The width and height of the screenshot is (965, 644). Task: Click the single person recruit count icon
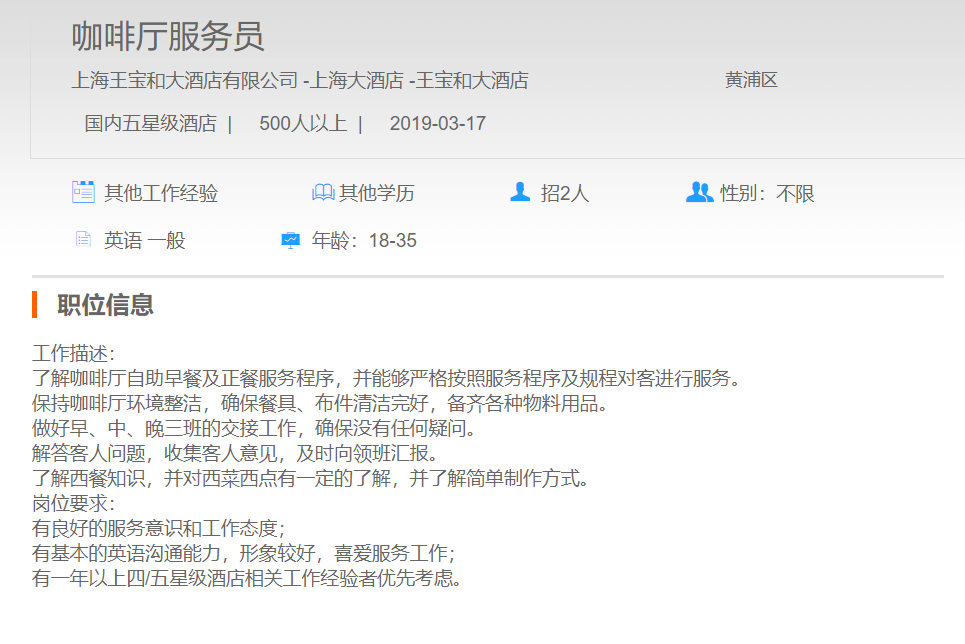[x=520, y=192]
